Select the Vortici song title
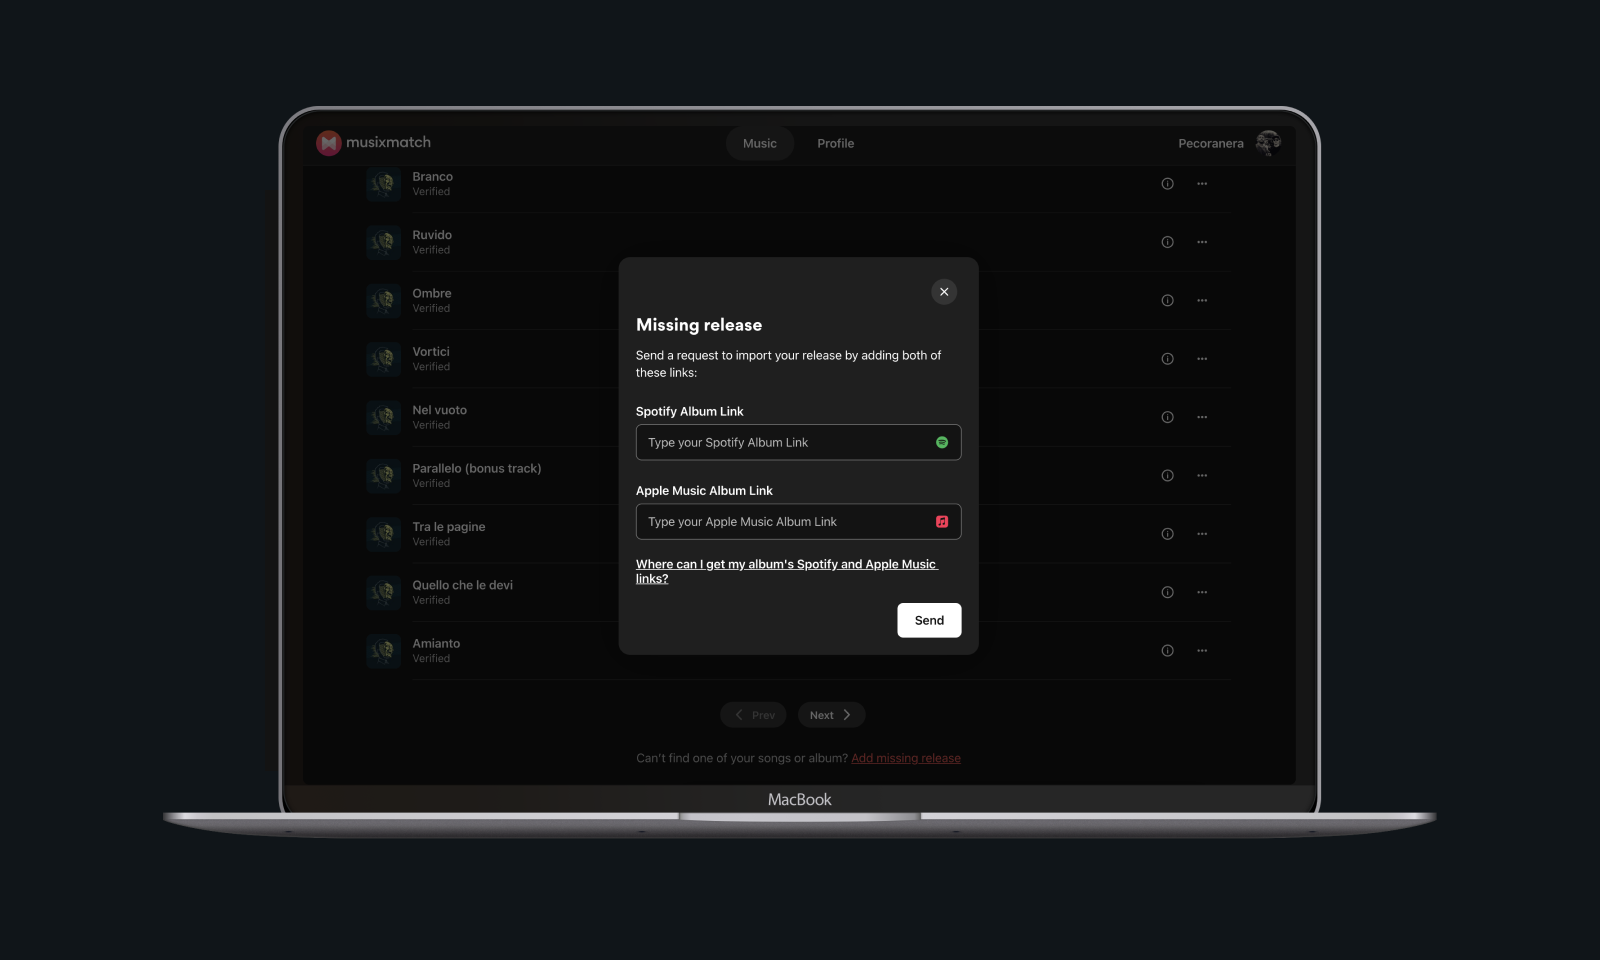Image resolution: width=1600 pixels, height=960 pixels. pos(431,351)
